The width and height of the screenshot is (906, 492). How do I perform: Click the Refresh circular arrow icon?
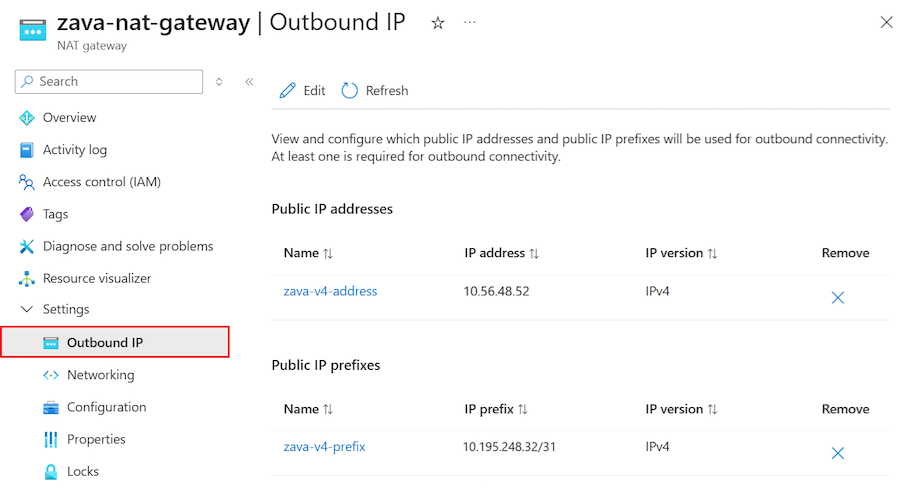[x=350, y=91]
